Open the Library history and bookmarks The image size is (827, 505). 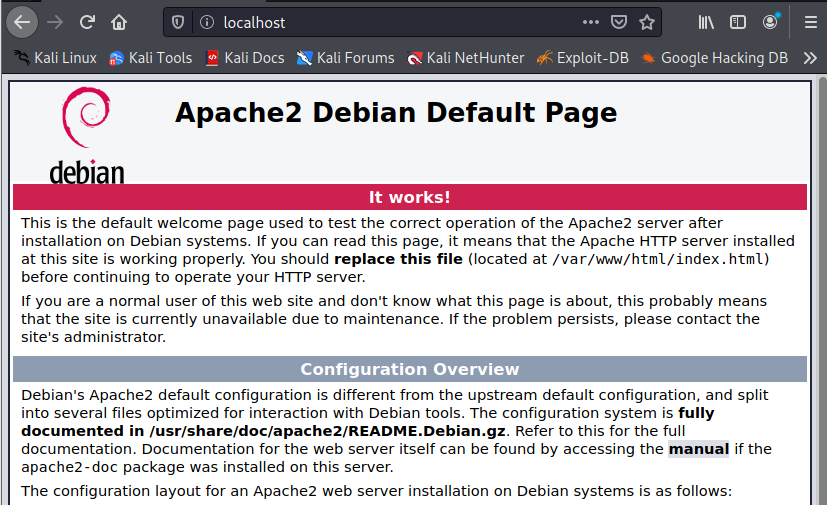(x=706, y=22)
